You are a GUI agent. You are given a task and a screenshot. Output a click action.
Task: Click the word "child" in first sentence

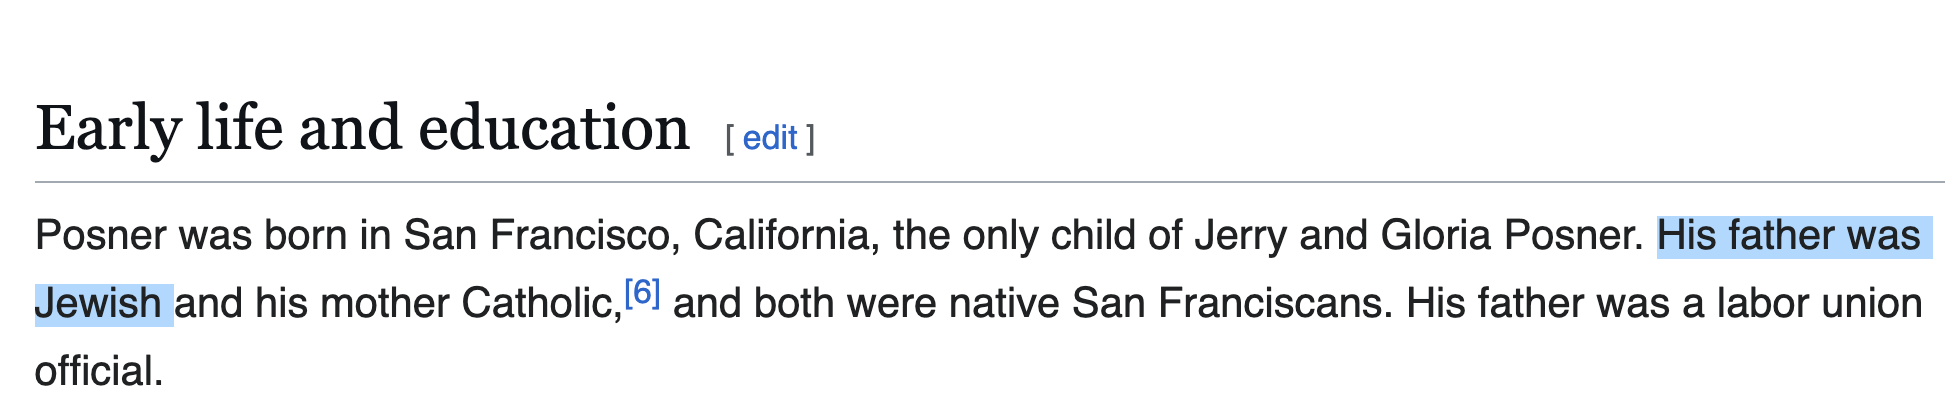1093,236
